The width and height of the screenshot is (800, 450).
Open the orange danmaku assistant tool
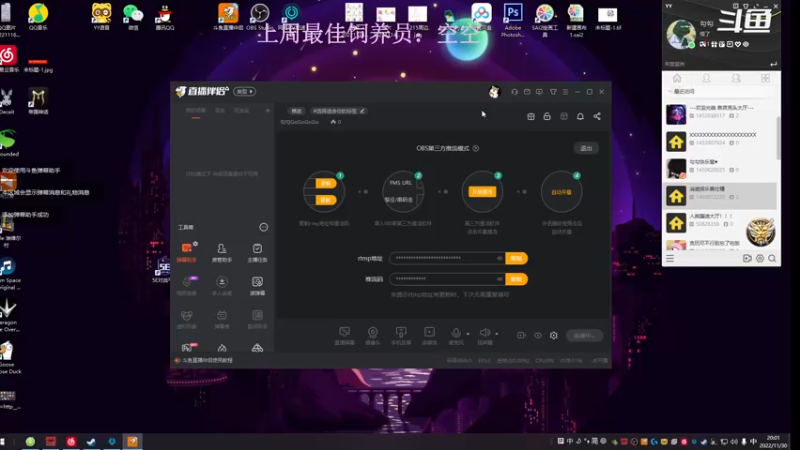(x=187, y=252)
